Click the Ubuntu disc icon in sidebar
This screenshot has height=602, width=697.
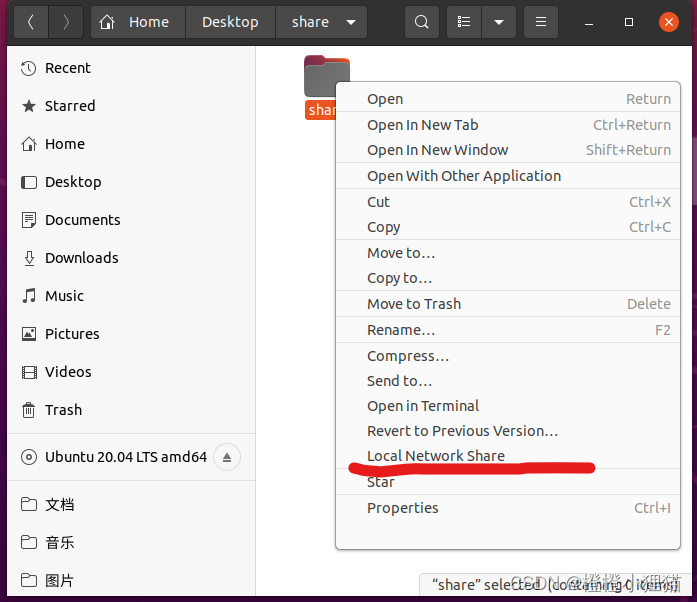point(28,457)
